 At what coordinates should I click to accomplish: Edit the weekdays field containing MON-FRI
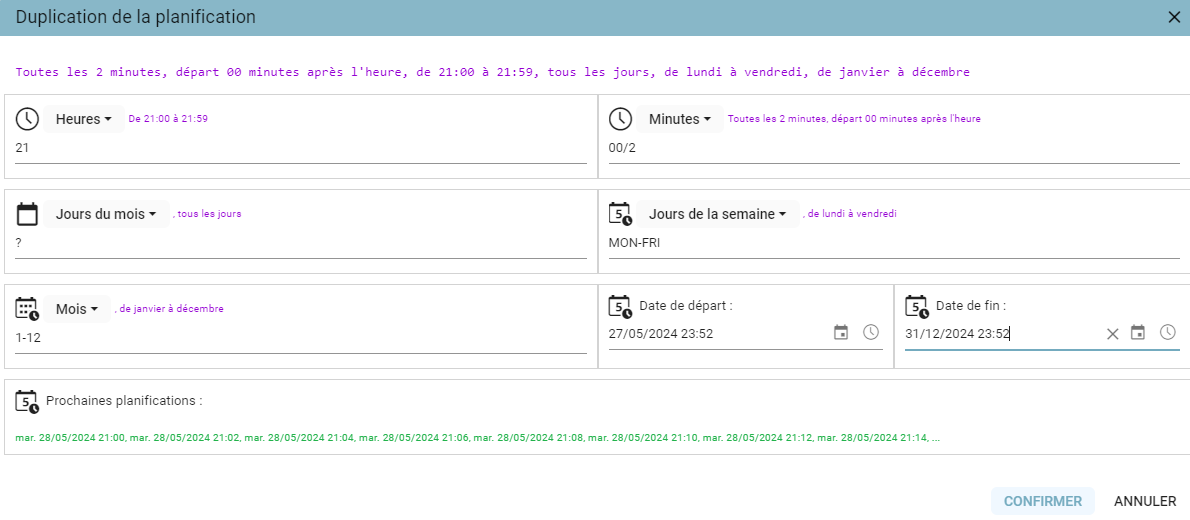click(894, 243)
